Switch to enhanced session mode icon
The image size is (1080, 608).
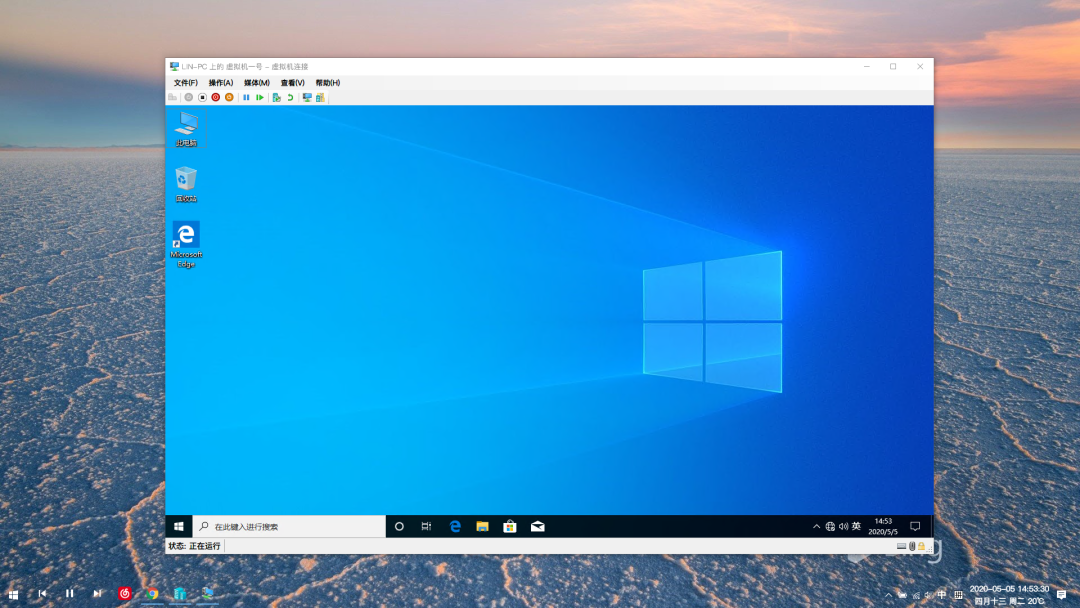(307, 98)
